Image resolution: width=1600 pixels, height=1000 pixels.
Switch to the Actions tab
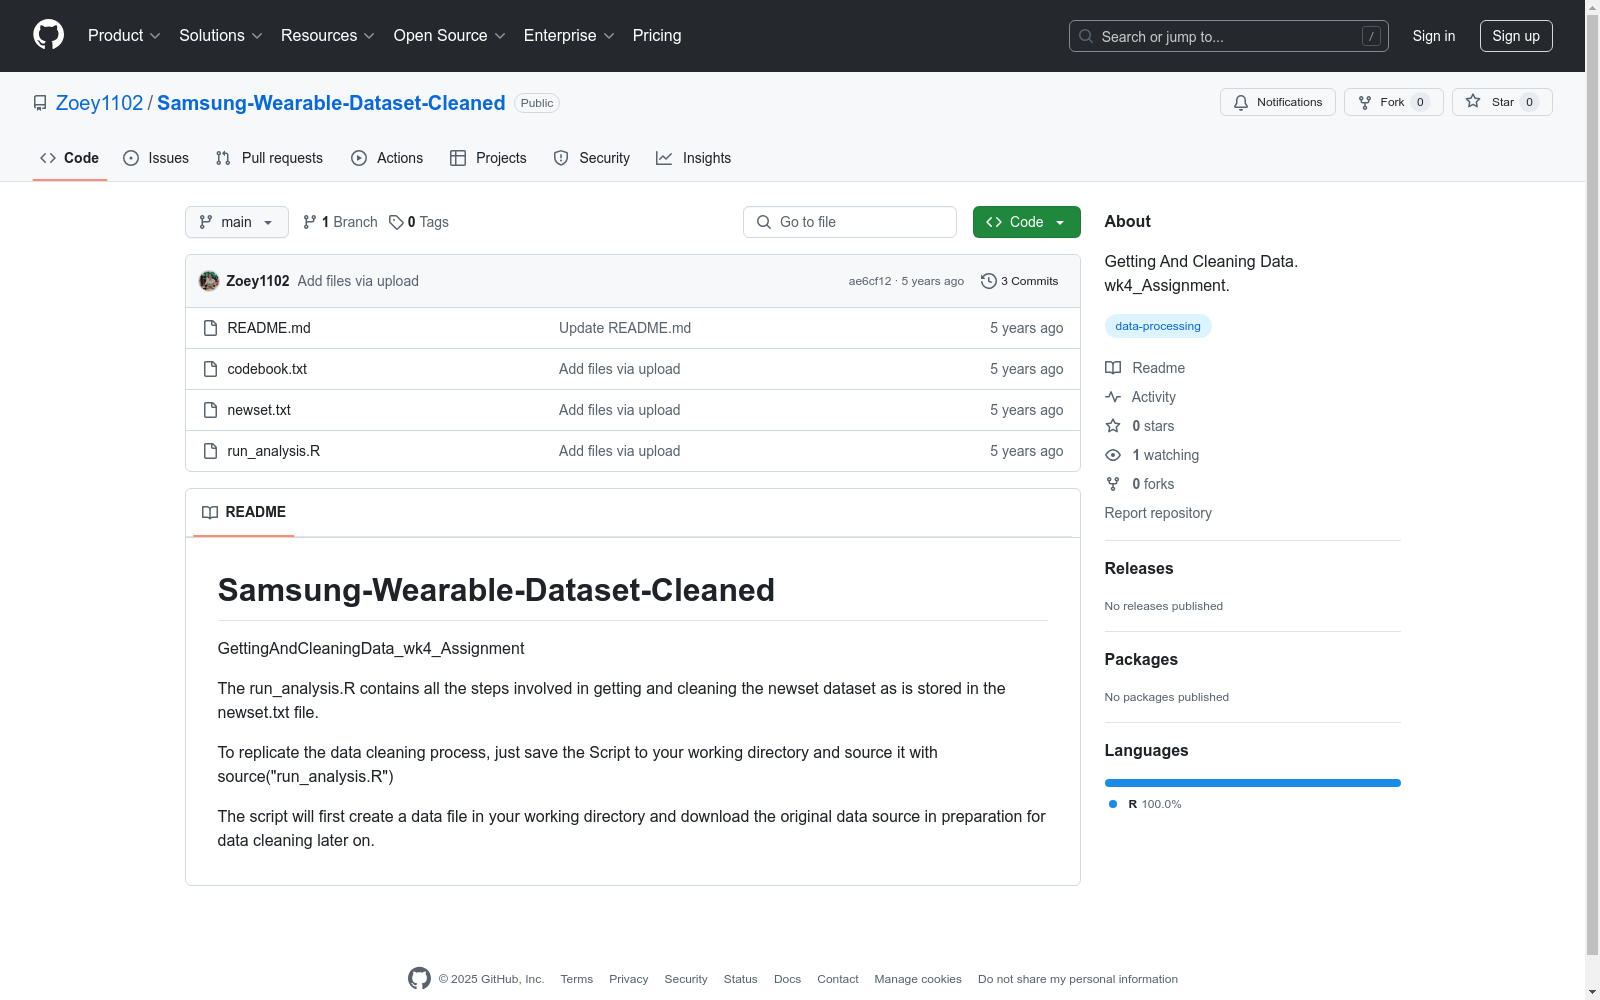(x=387, y=158)
